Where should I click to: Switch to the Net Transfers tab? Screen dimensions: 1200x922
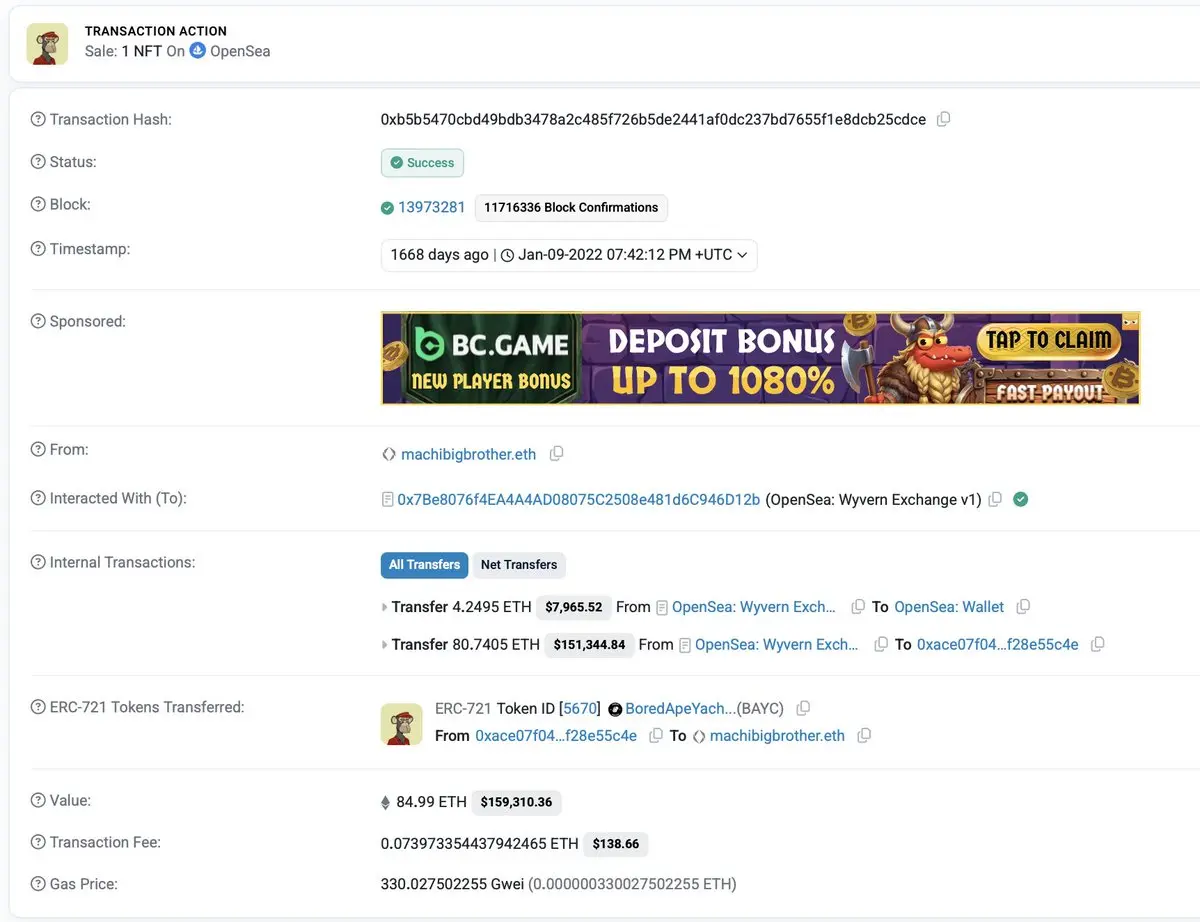tap(519, 565)
